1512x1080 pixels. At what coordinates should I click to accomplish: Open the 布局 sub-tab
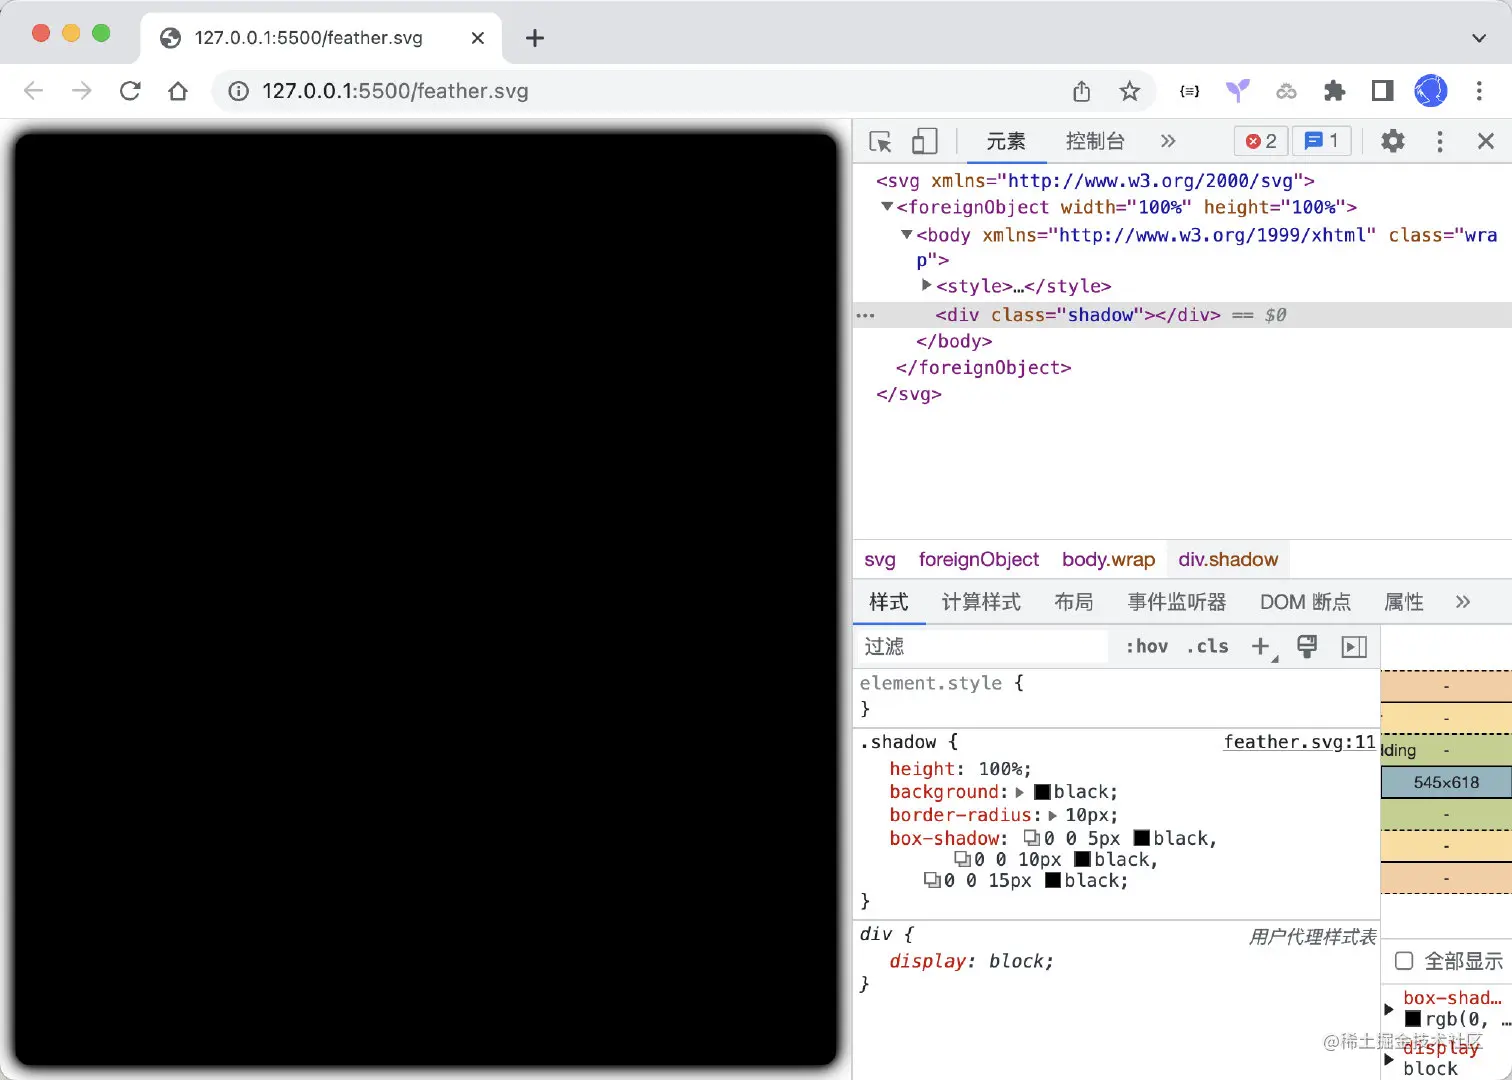click(1073, 602)
